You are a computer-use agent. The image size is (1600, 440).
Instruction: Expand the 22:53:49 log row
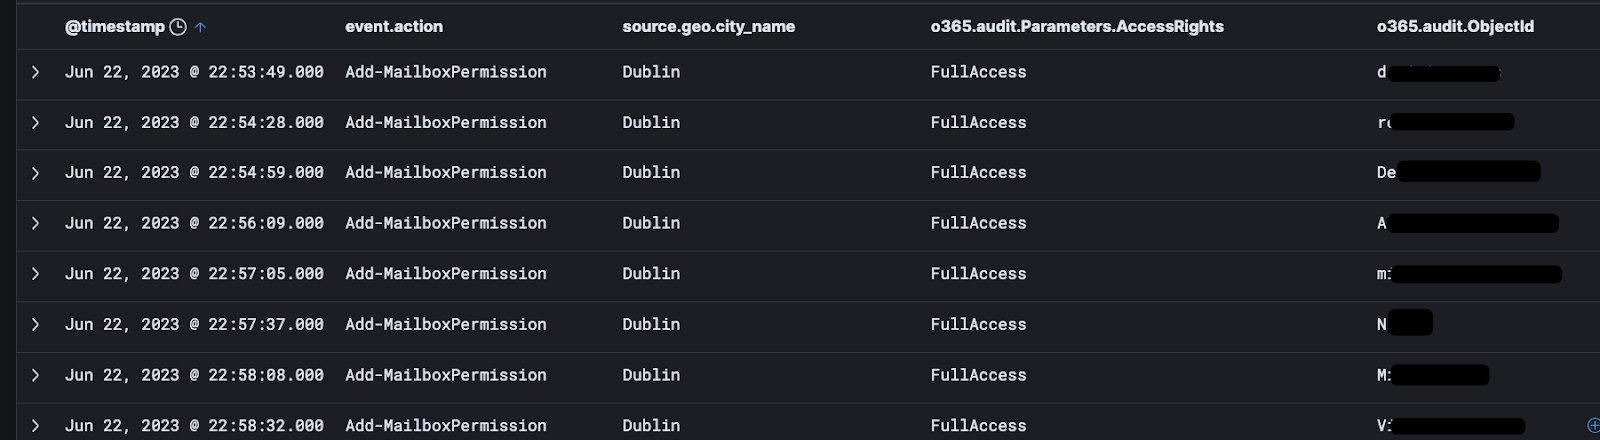[x=36, y=72]
